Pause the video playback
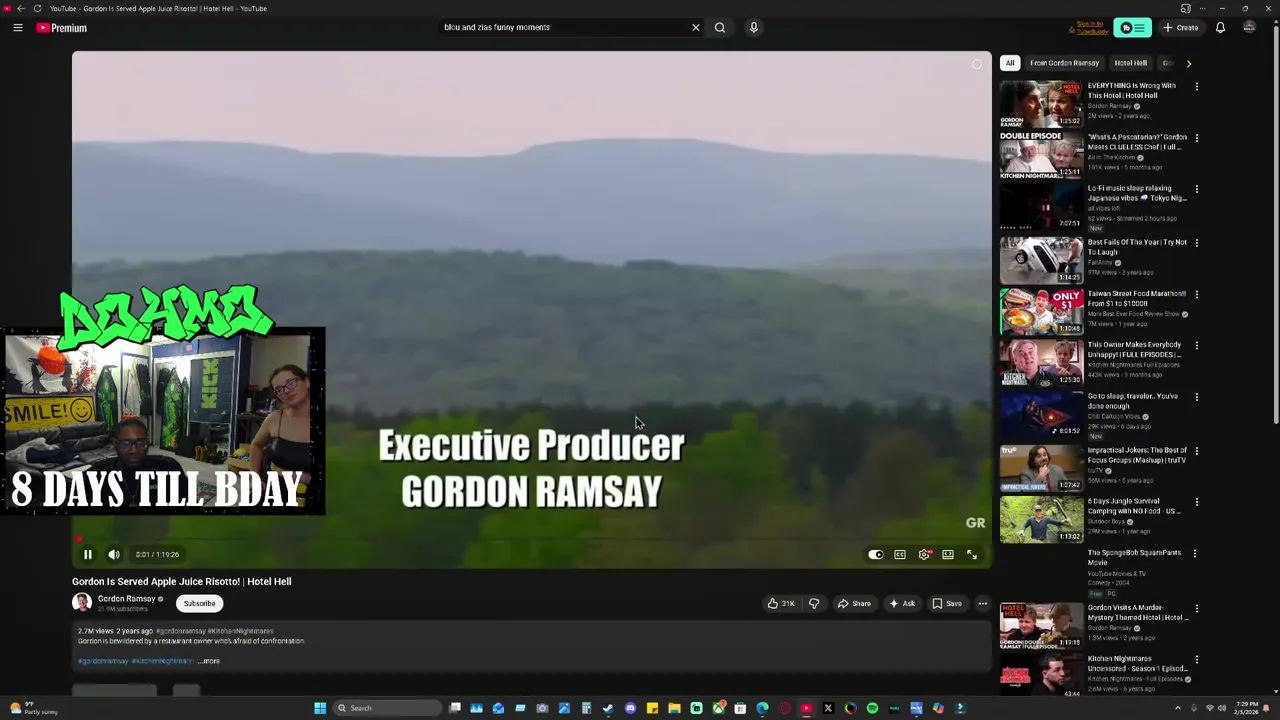The height and width of the screenshot is (720, 1280). coord(87,554)
